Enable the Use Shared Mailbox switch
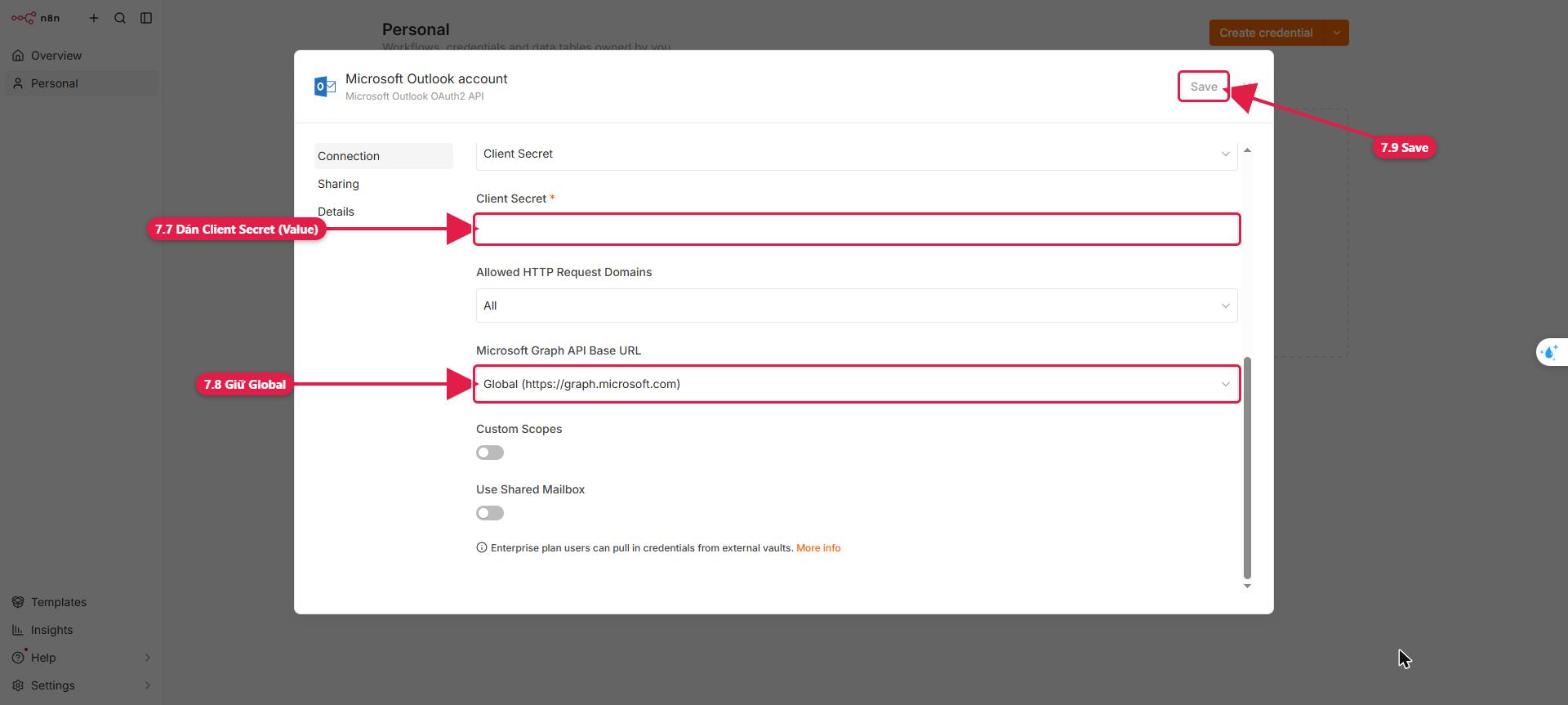 pos(490,513)
